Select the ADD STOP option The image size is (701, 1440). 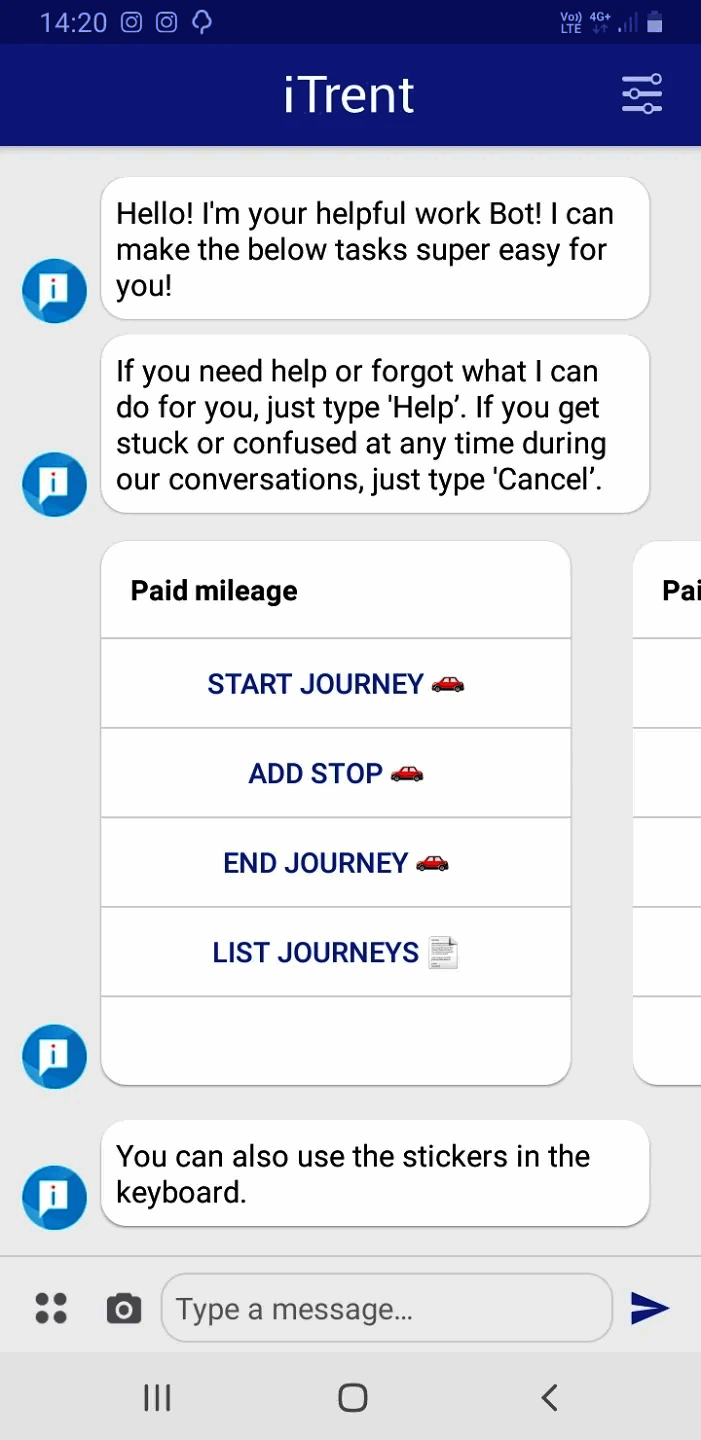click(x=335, y=773)
